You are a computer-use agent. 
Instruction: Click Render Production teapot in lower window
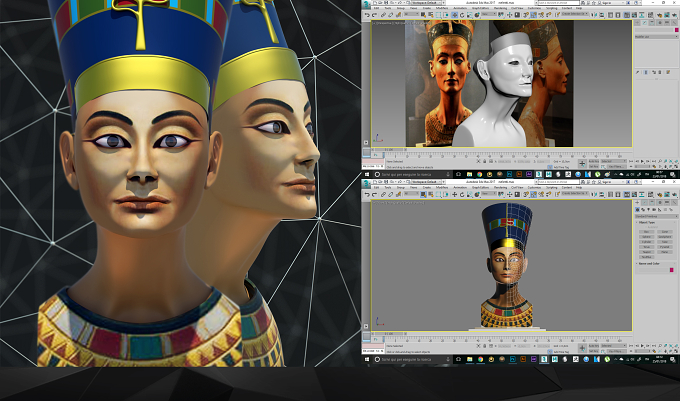675,194
